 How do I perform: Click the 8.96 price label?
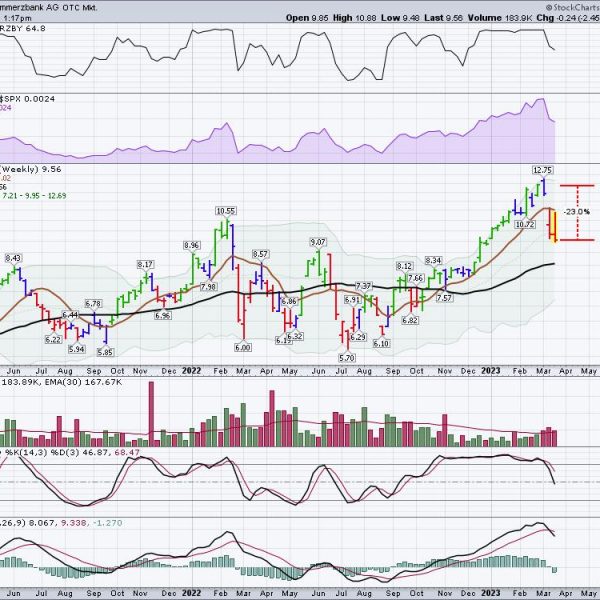tap(191, 245)
